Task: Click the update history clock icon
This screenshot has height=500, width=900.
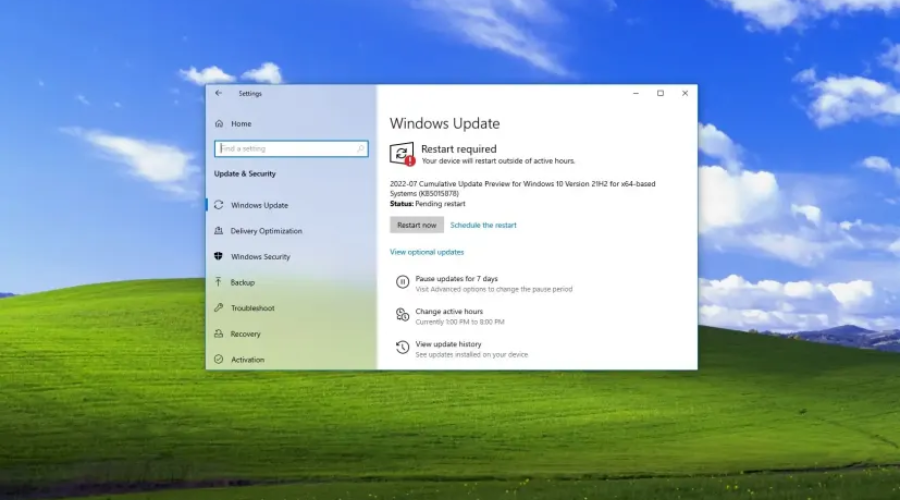Action: (x=402, y=347)
